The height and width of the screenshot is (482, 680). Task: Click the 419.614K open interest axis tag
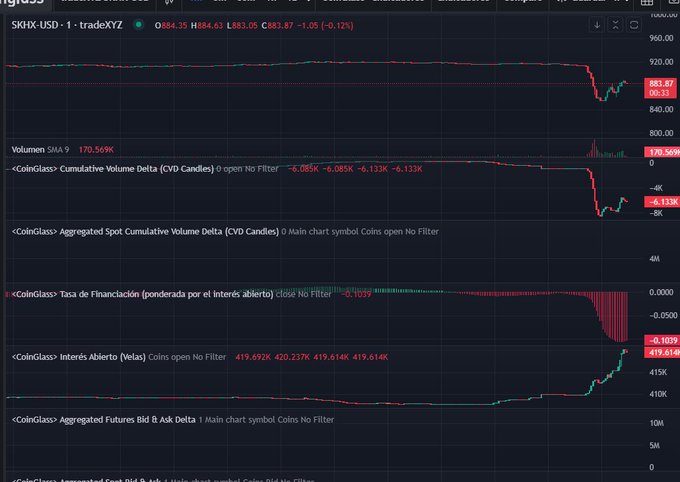pyautogui.click(x=662, y=352)
